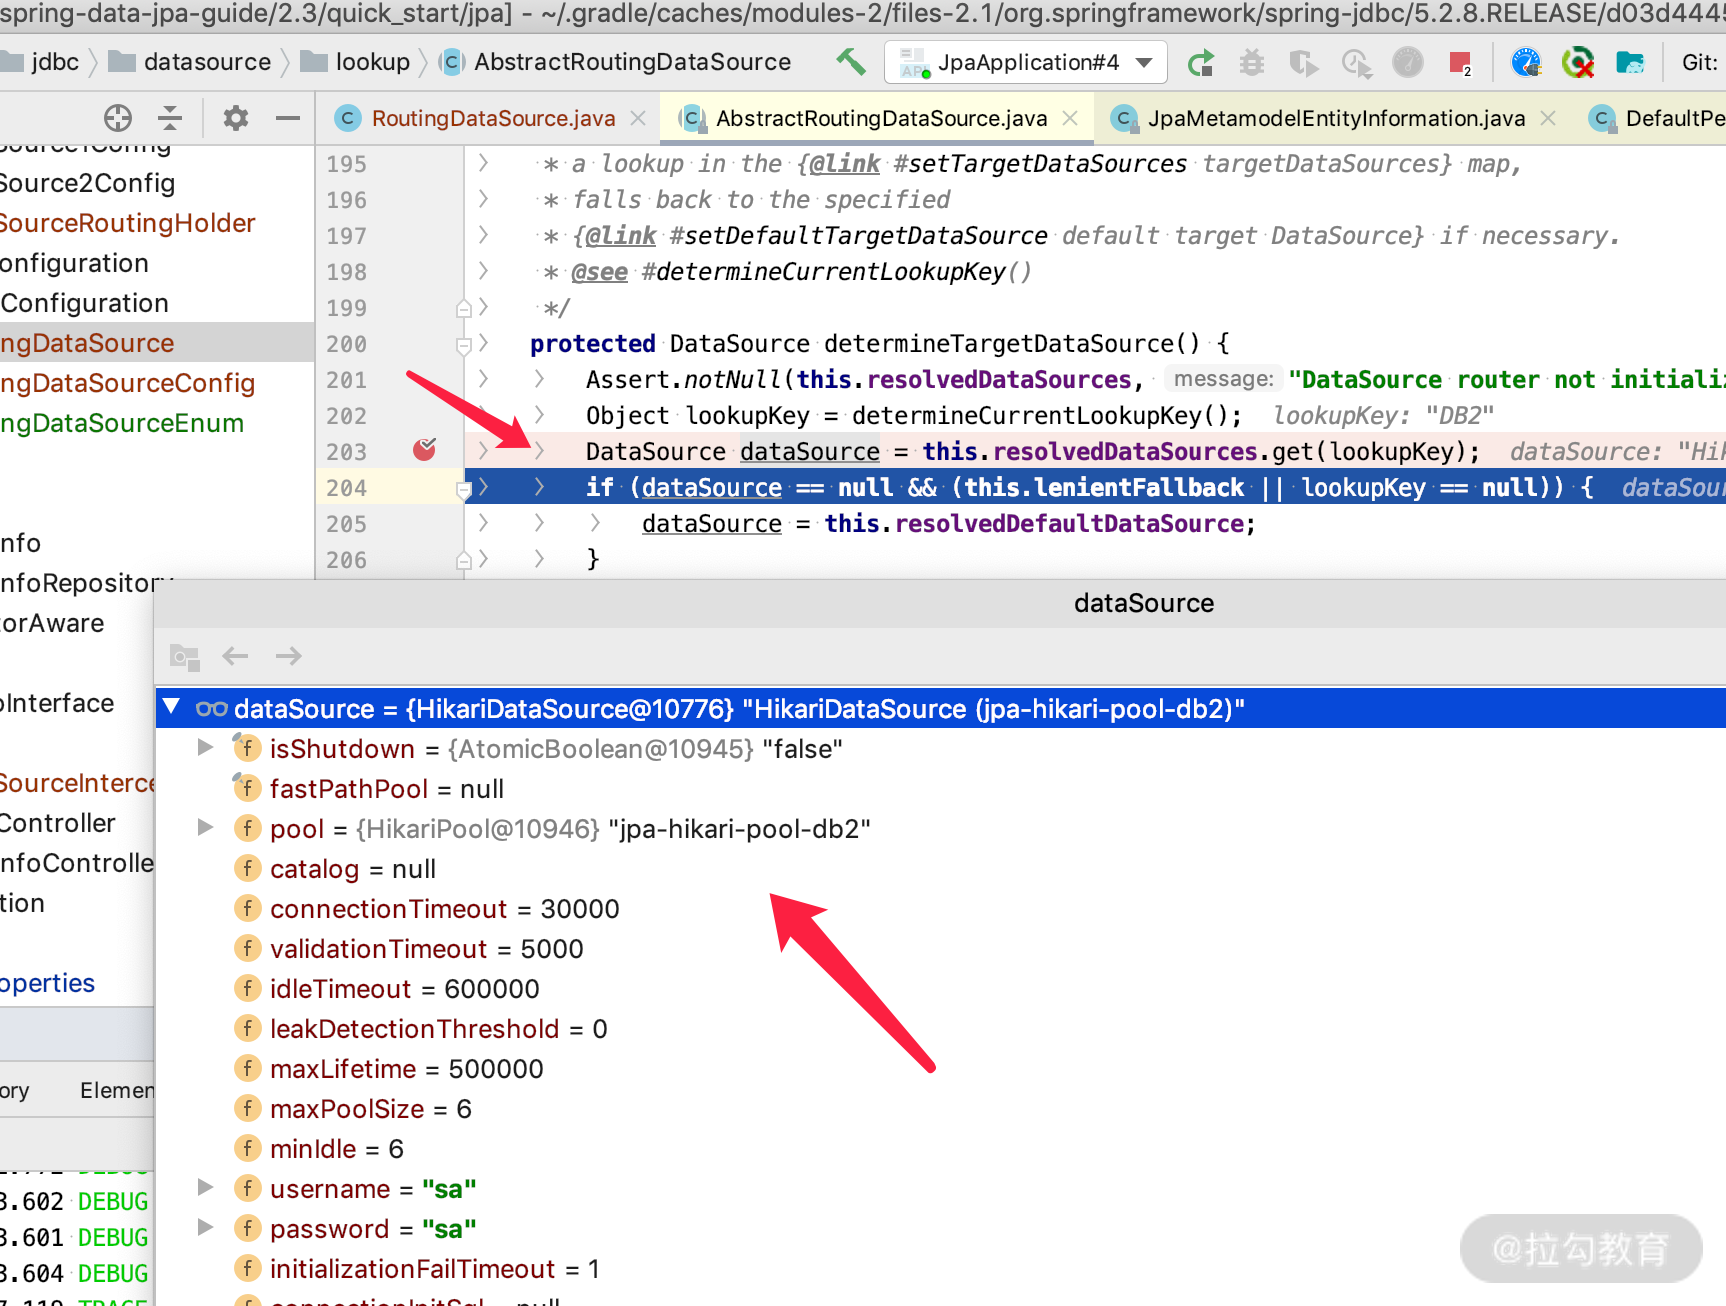Collapse the dataSource root node triangle
This screenshot has height=1306, width=1726.
tap(172, 707)
